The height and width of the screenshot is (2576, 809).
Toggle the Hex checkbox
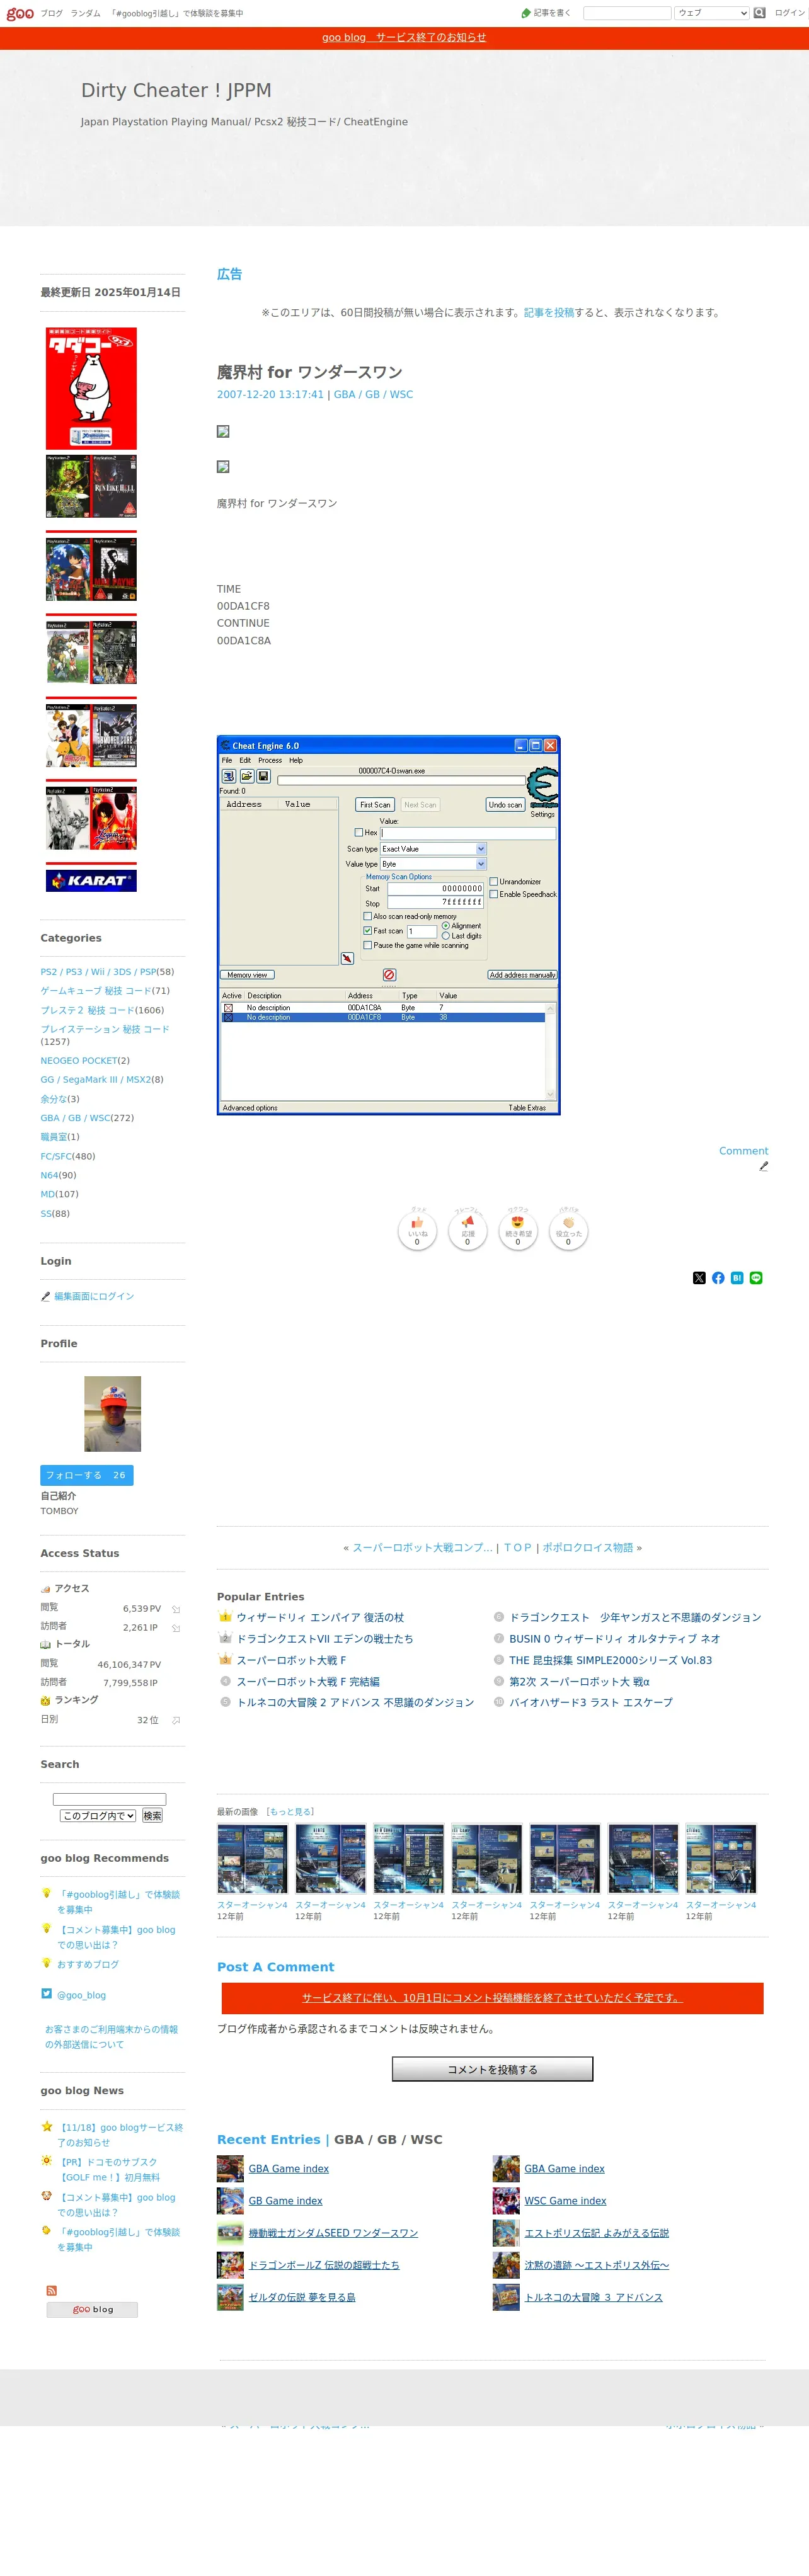tap(359, 832)
